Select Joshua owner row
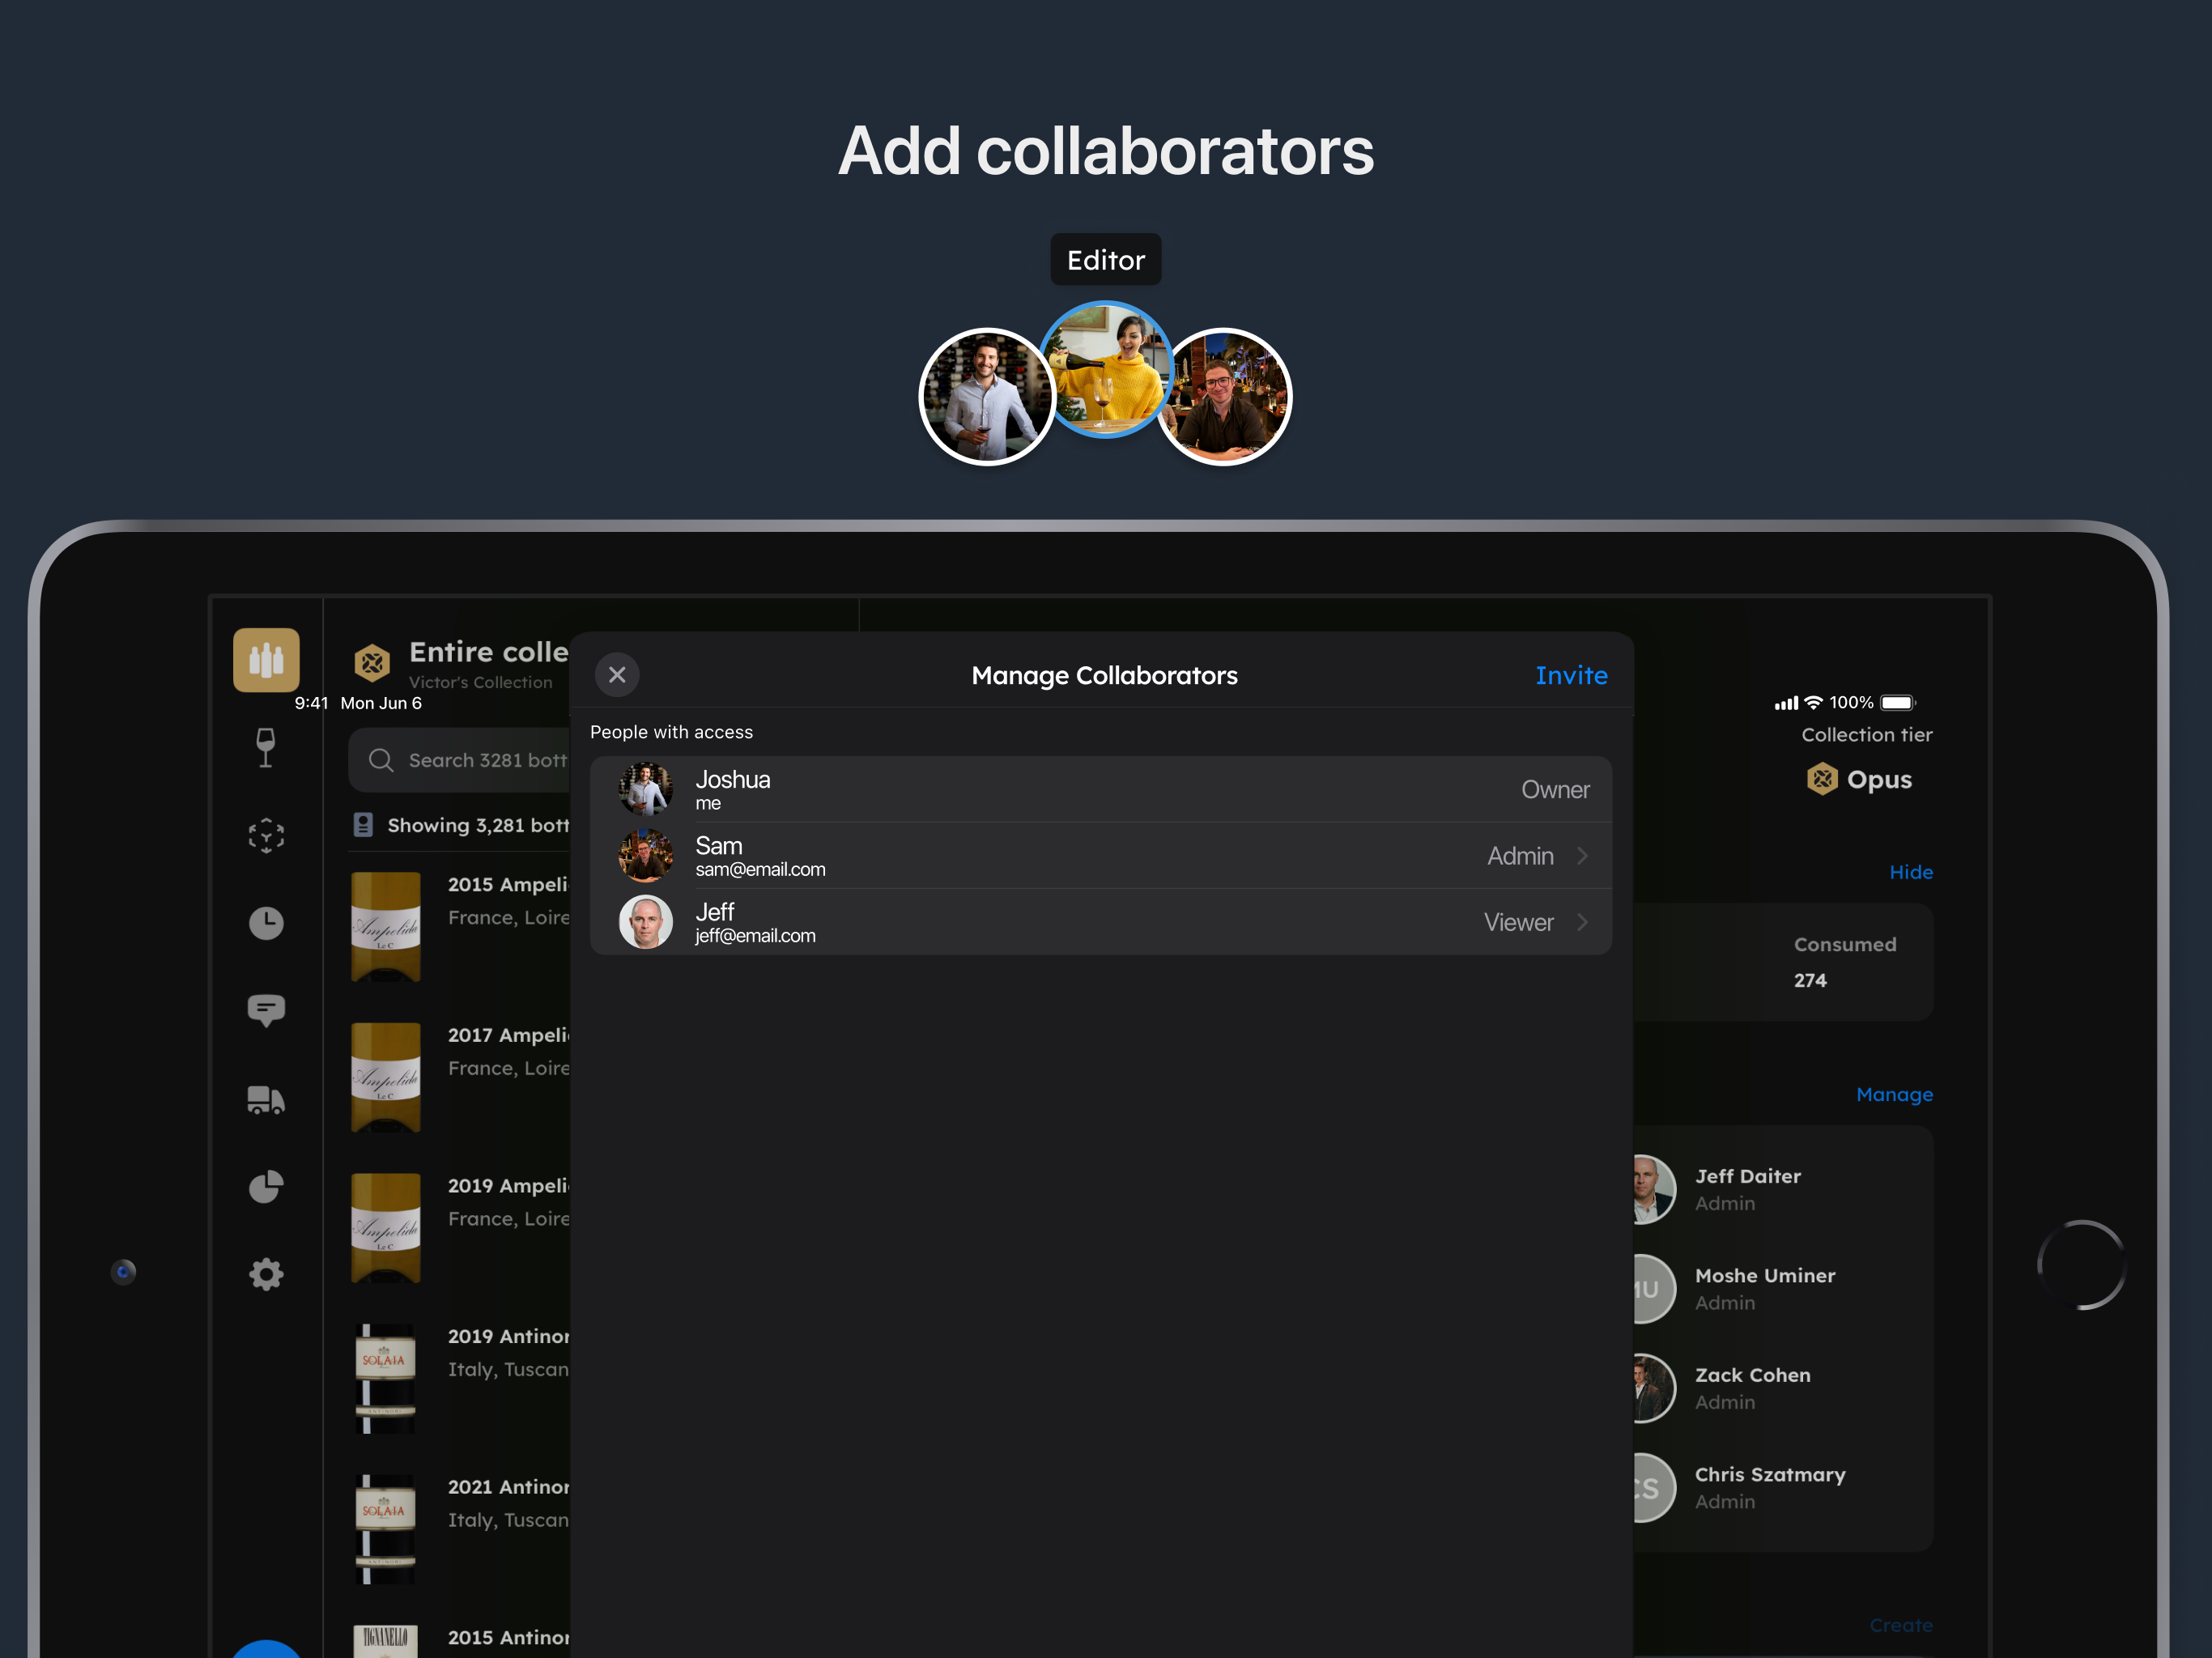Viewport: 2212px width, 1658px height. [x=1101, y=789]
